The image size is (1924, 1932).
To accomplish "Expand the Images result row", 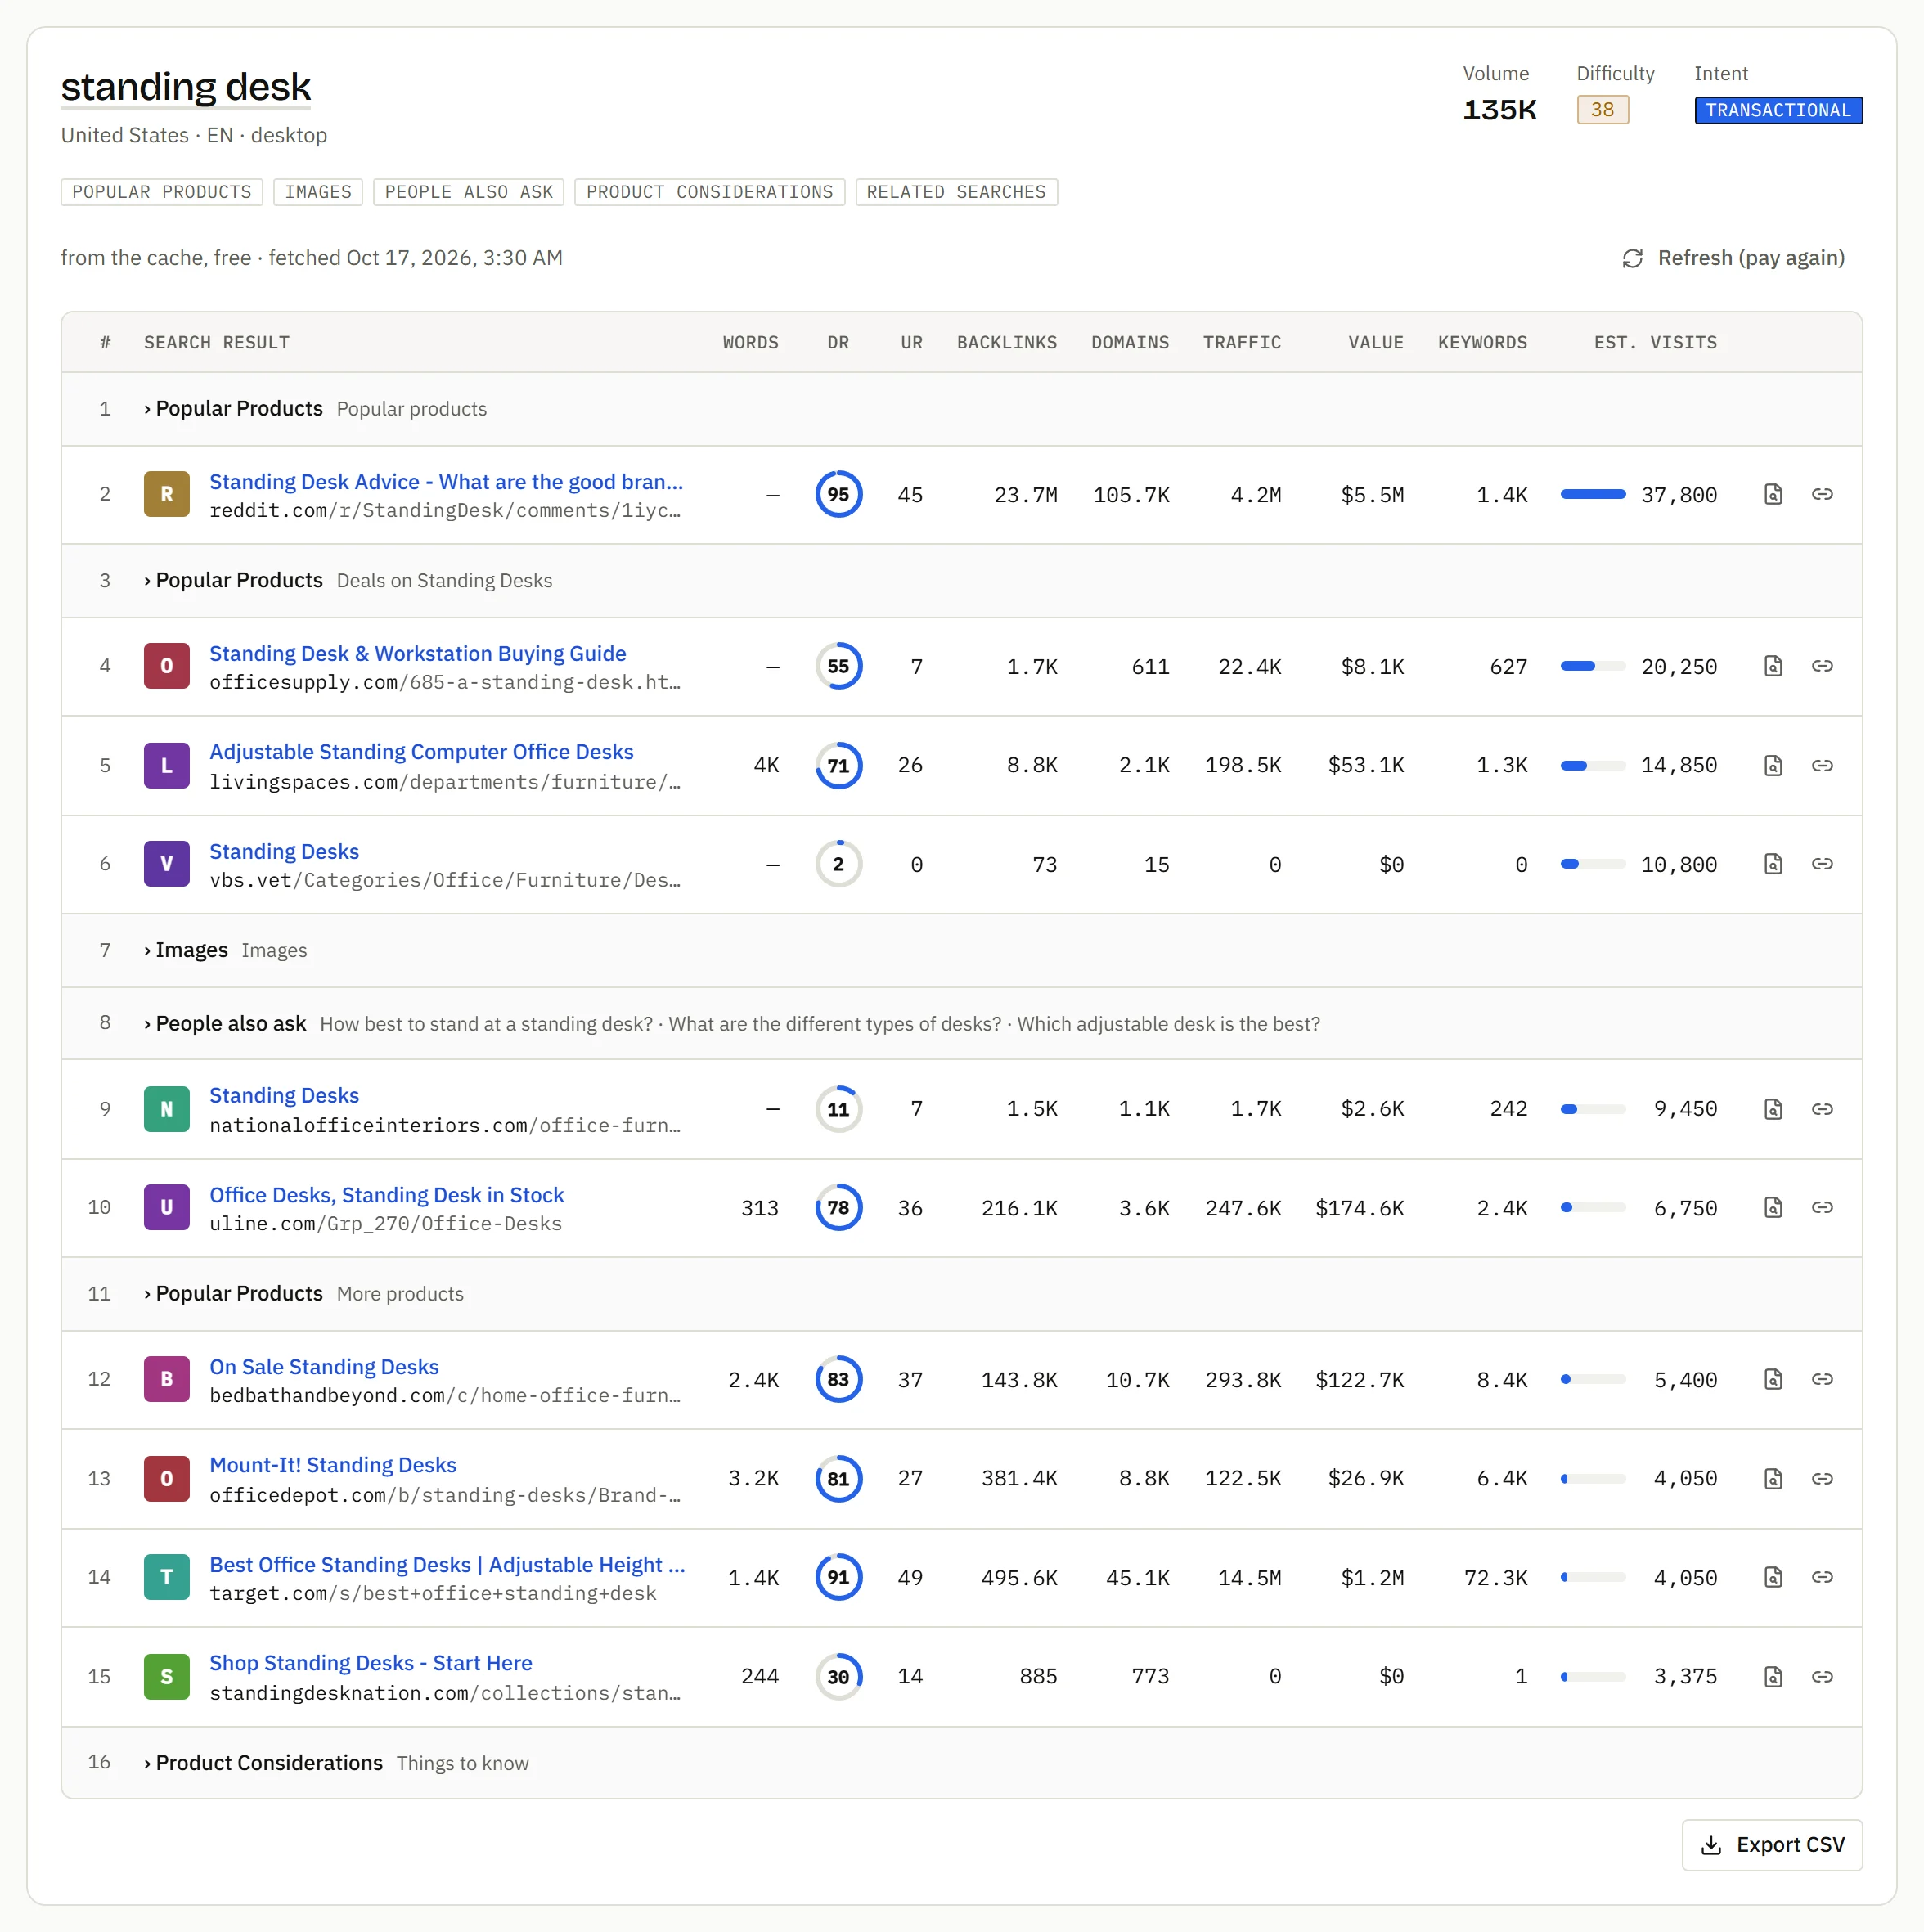I will click(961, 950).
